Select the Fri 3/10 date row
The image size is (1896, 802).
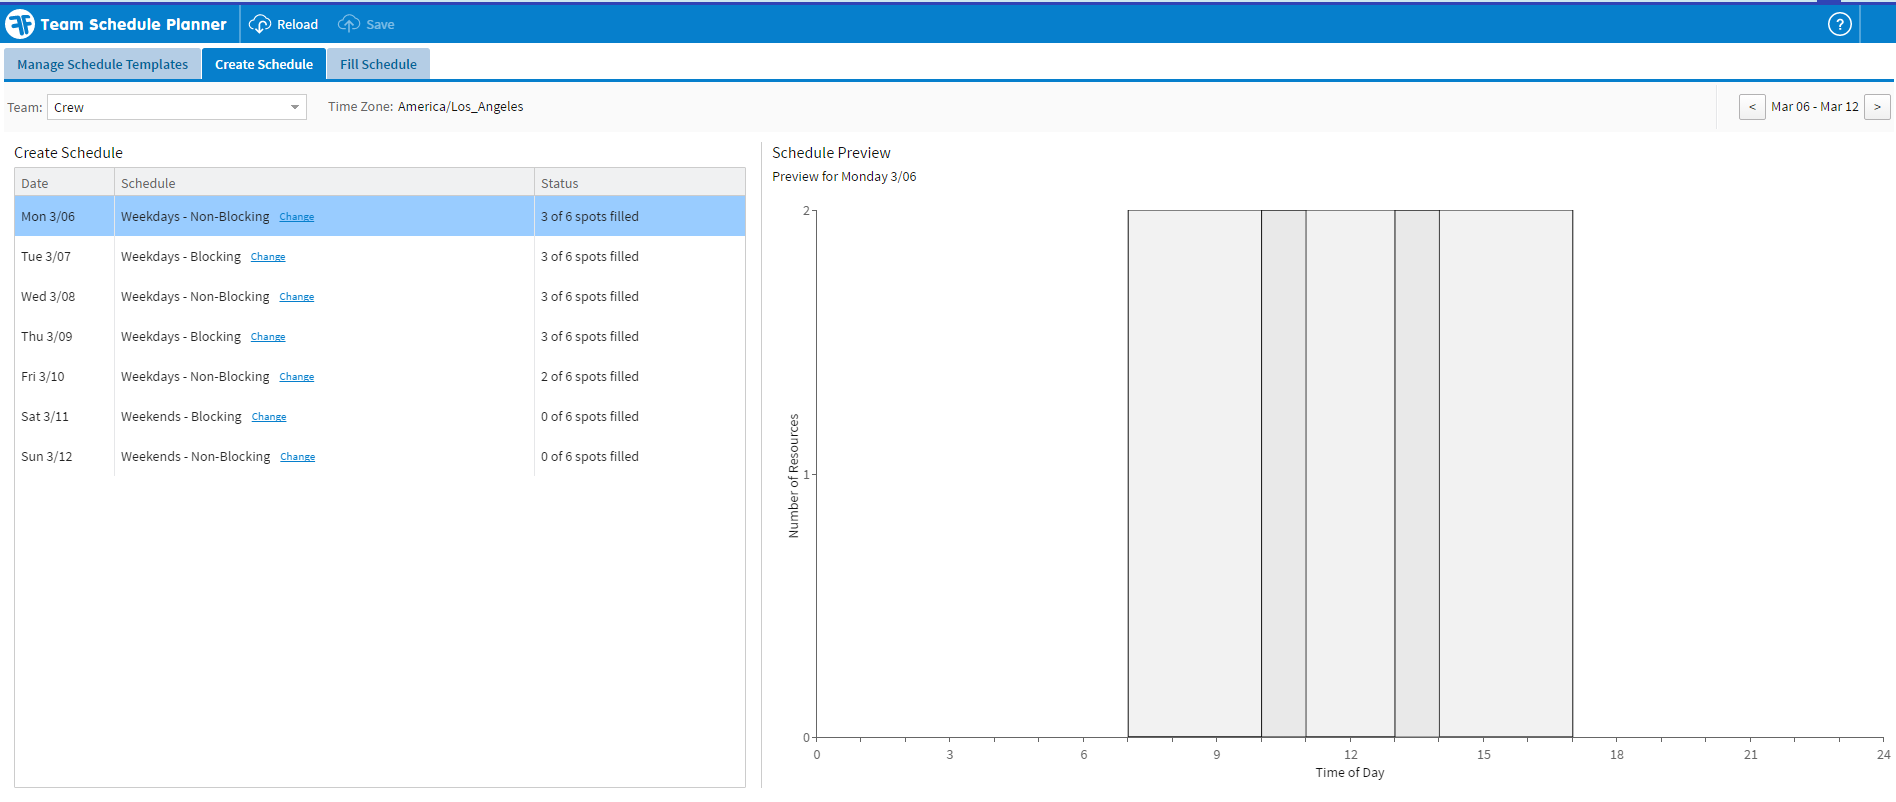click(43, 377)
